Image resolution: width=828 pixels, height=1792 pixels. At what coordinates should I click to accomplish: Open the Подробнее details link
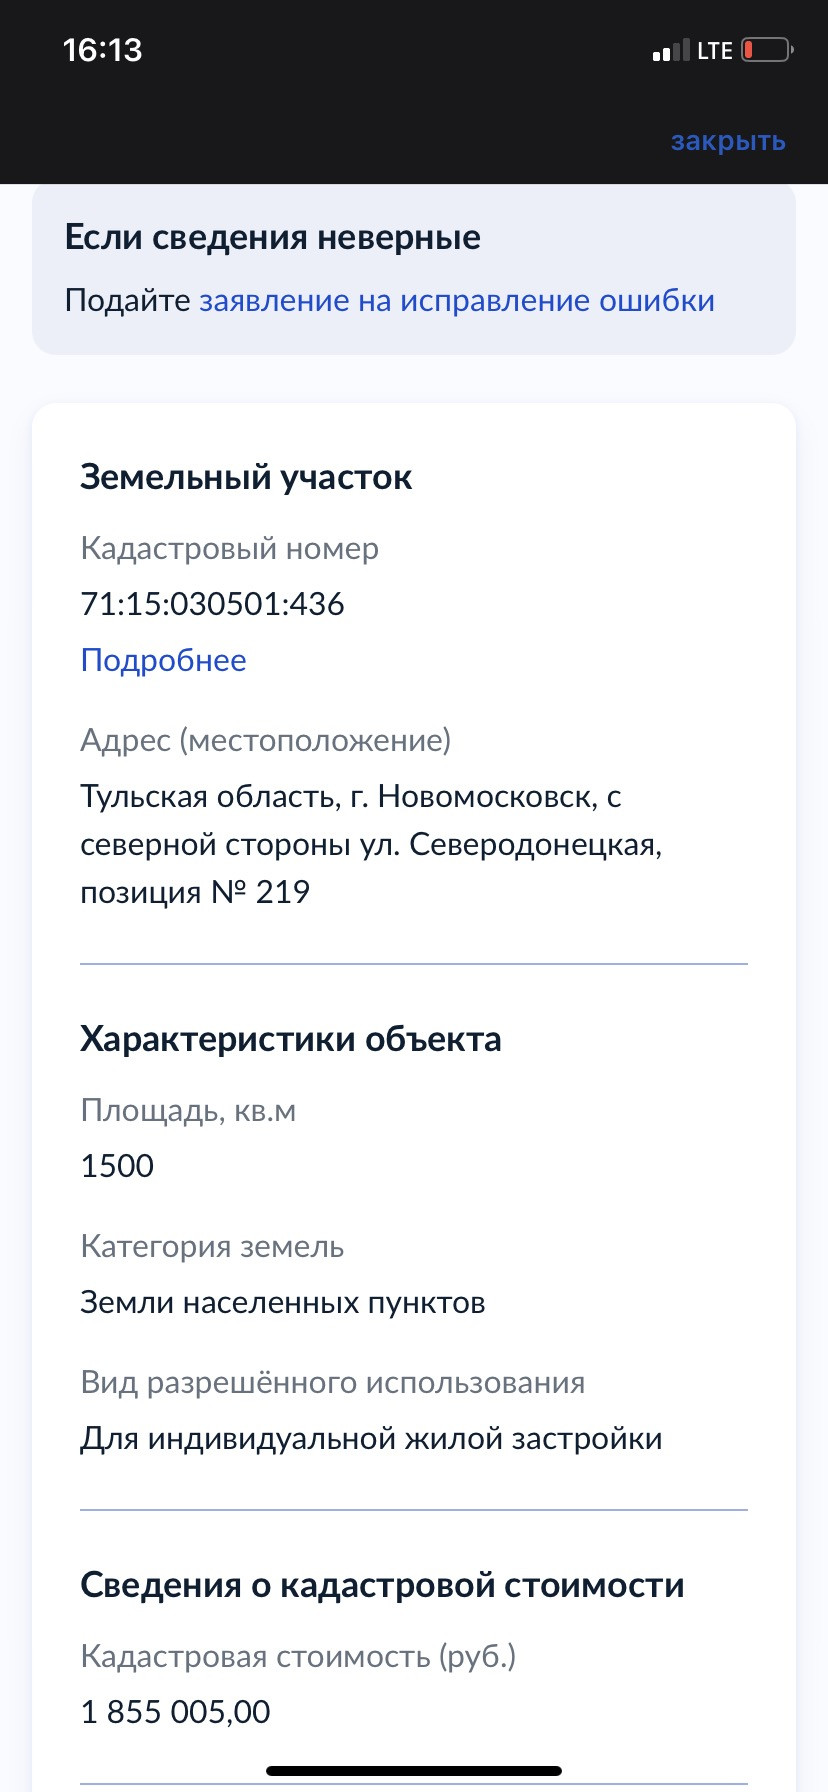163,660
